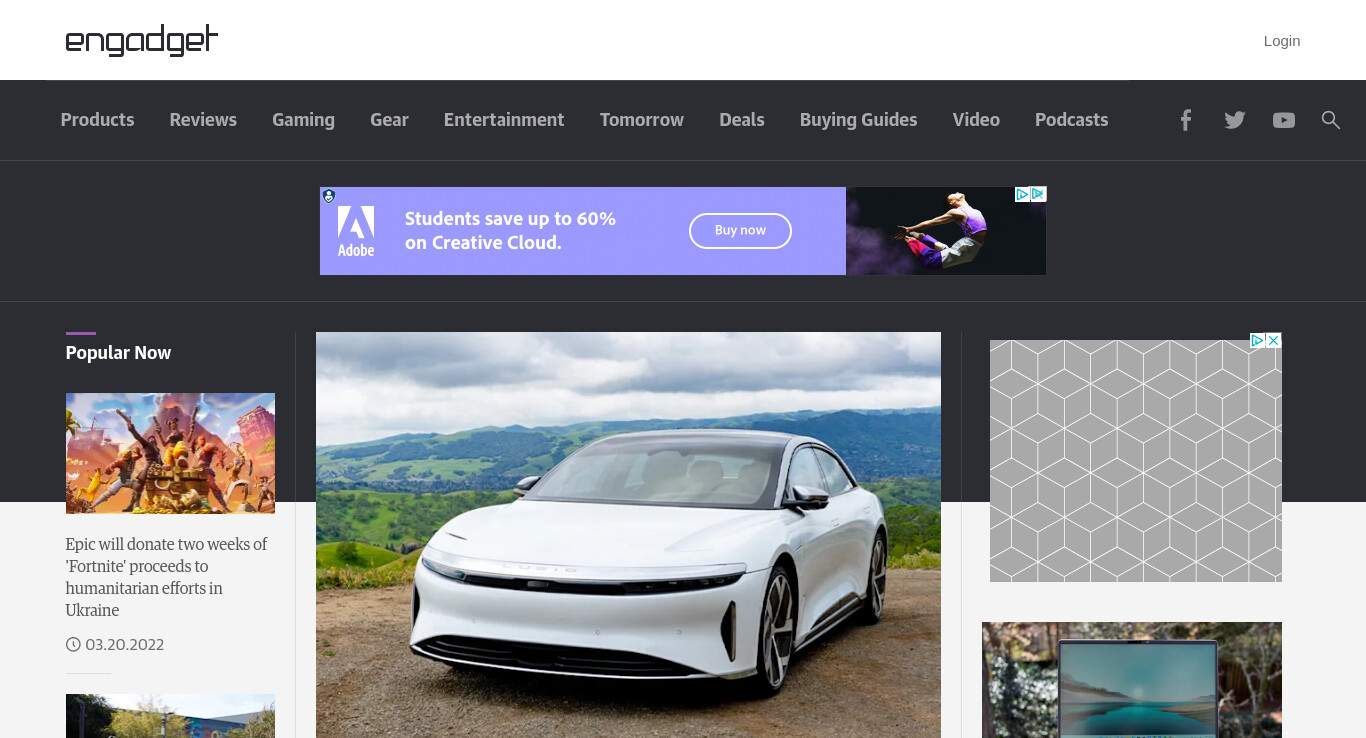Open the search magnifier icon
This screenshot has width=1366, height=738.
click(1330, 120)
